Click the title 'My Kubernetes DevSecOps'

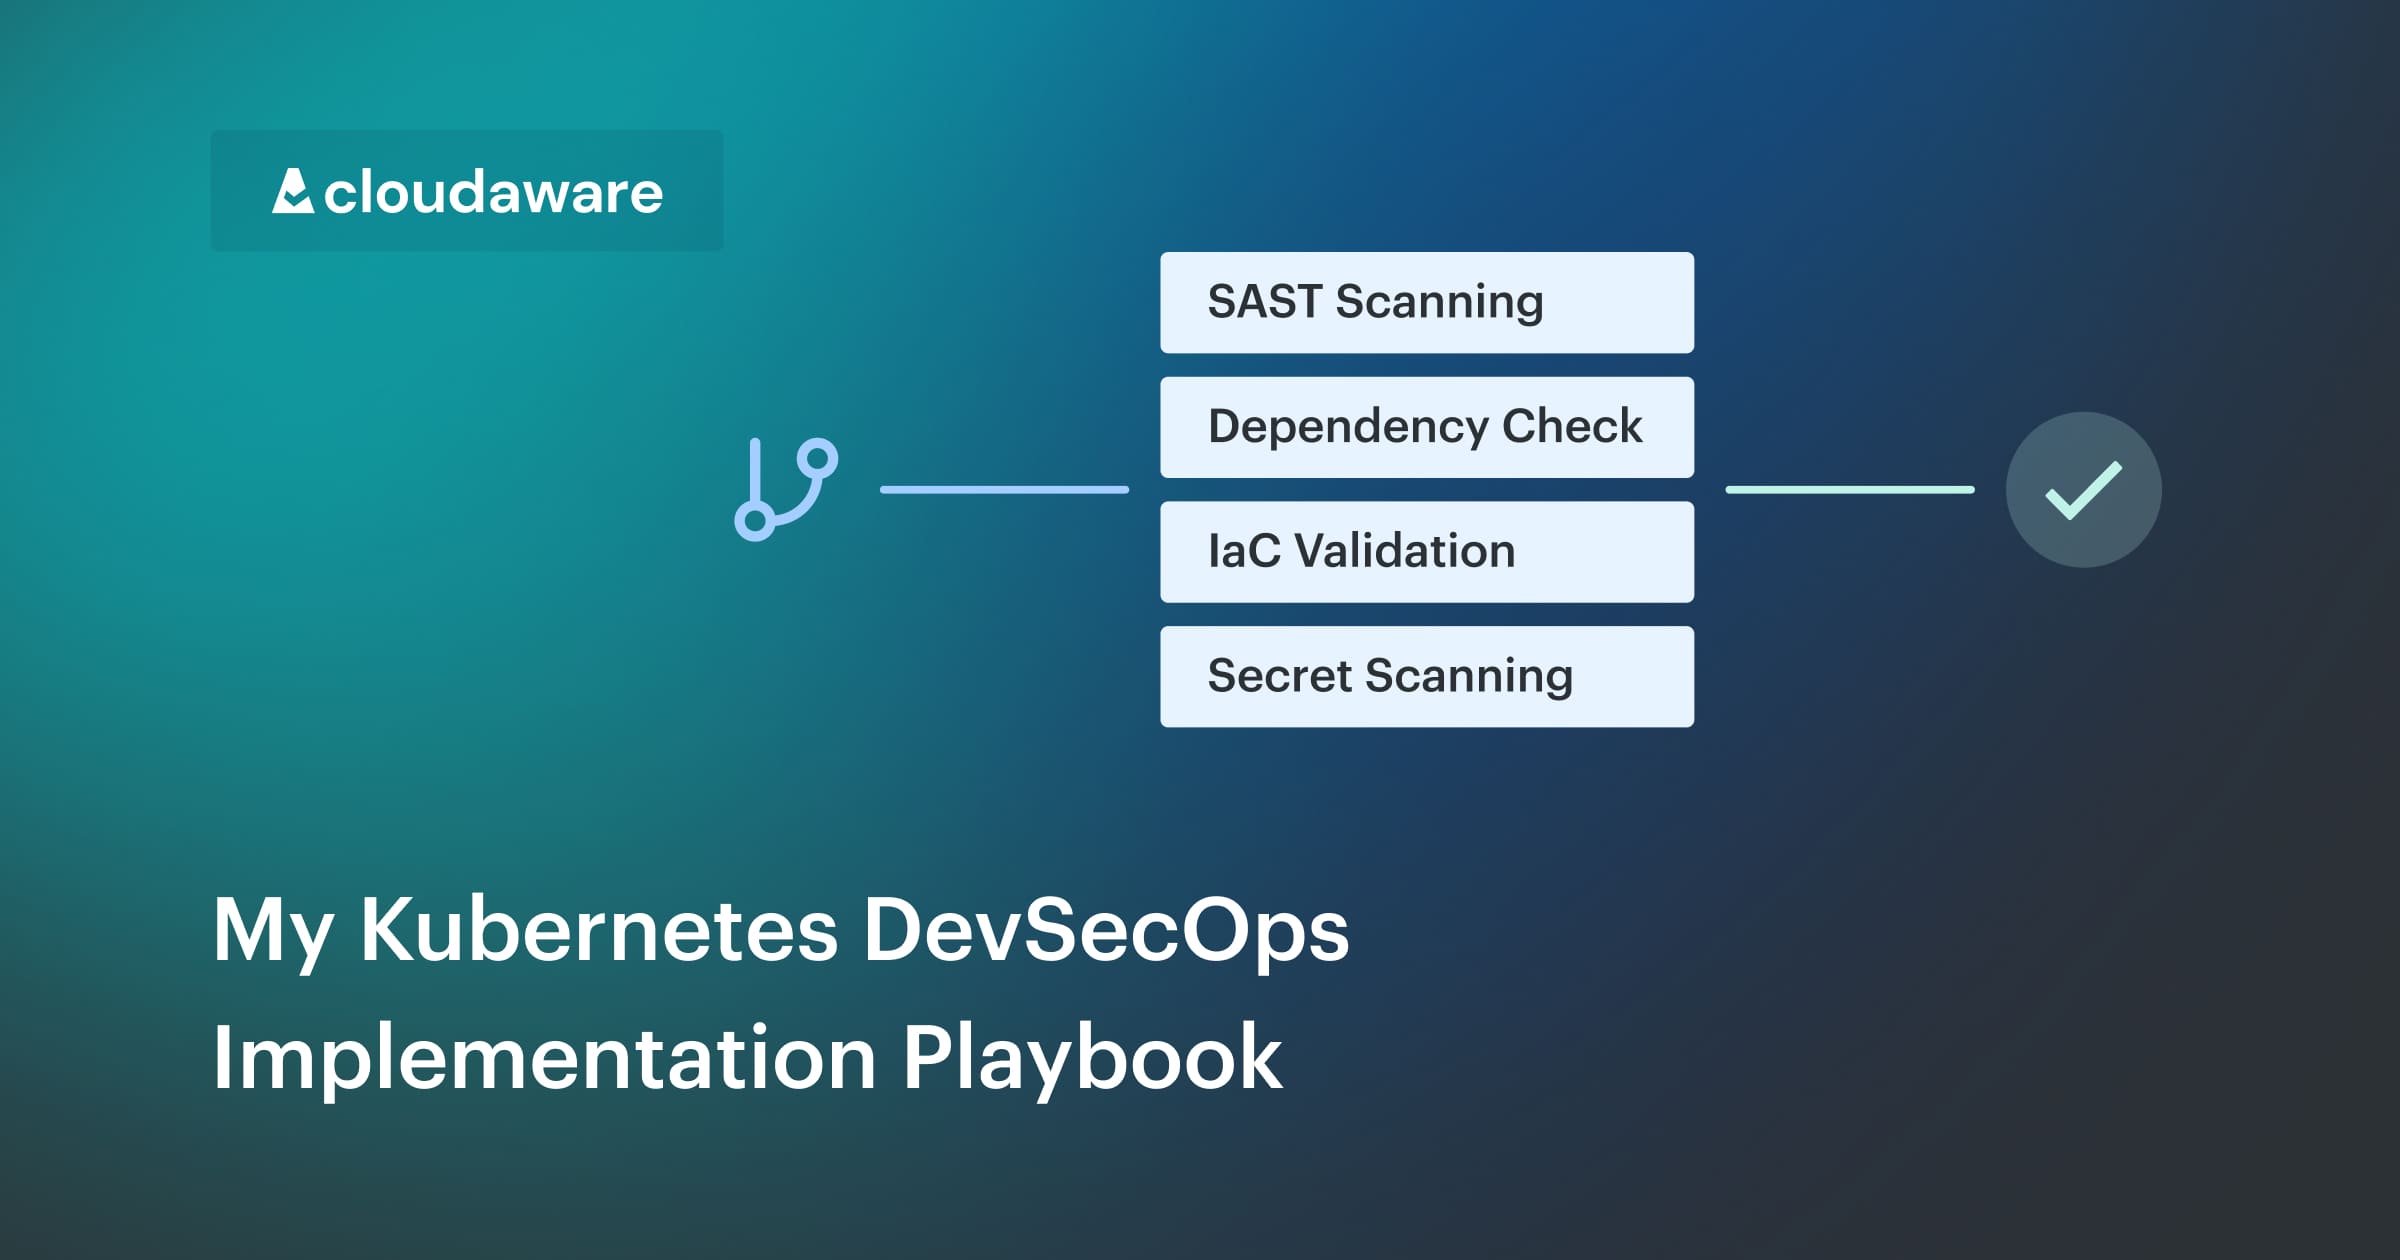[x=781, y=932]
